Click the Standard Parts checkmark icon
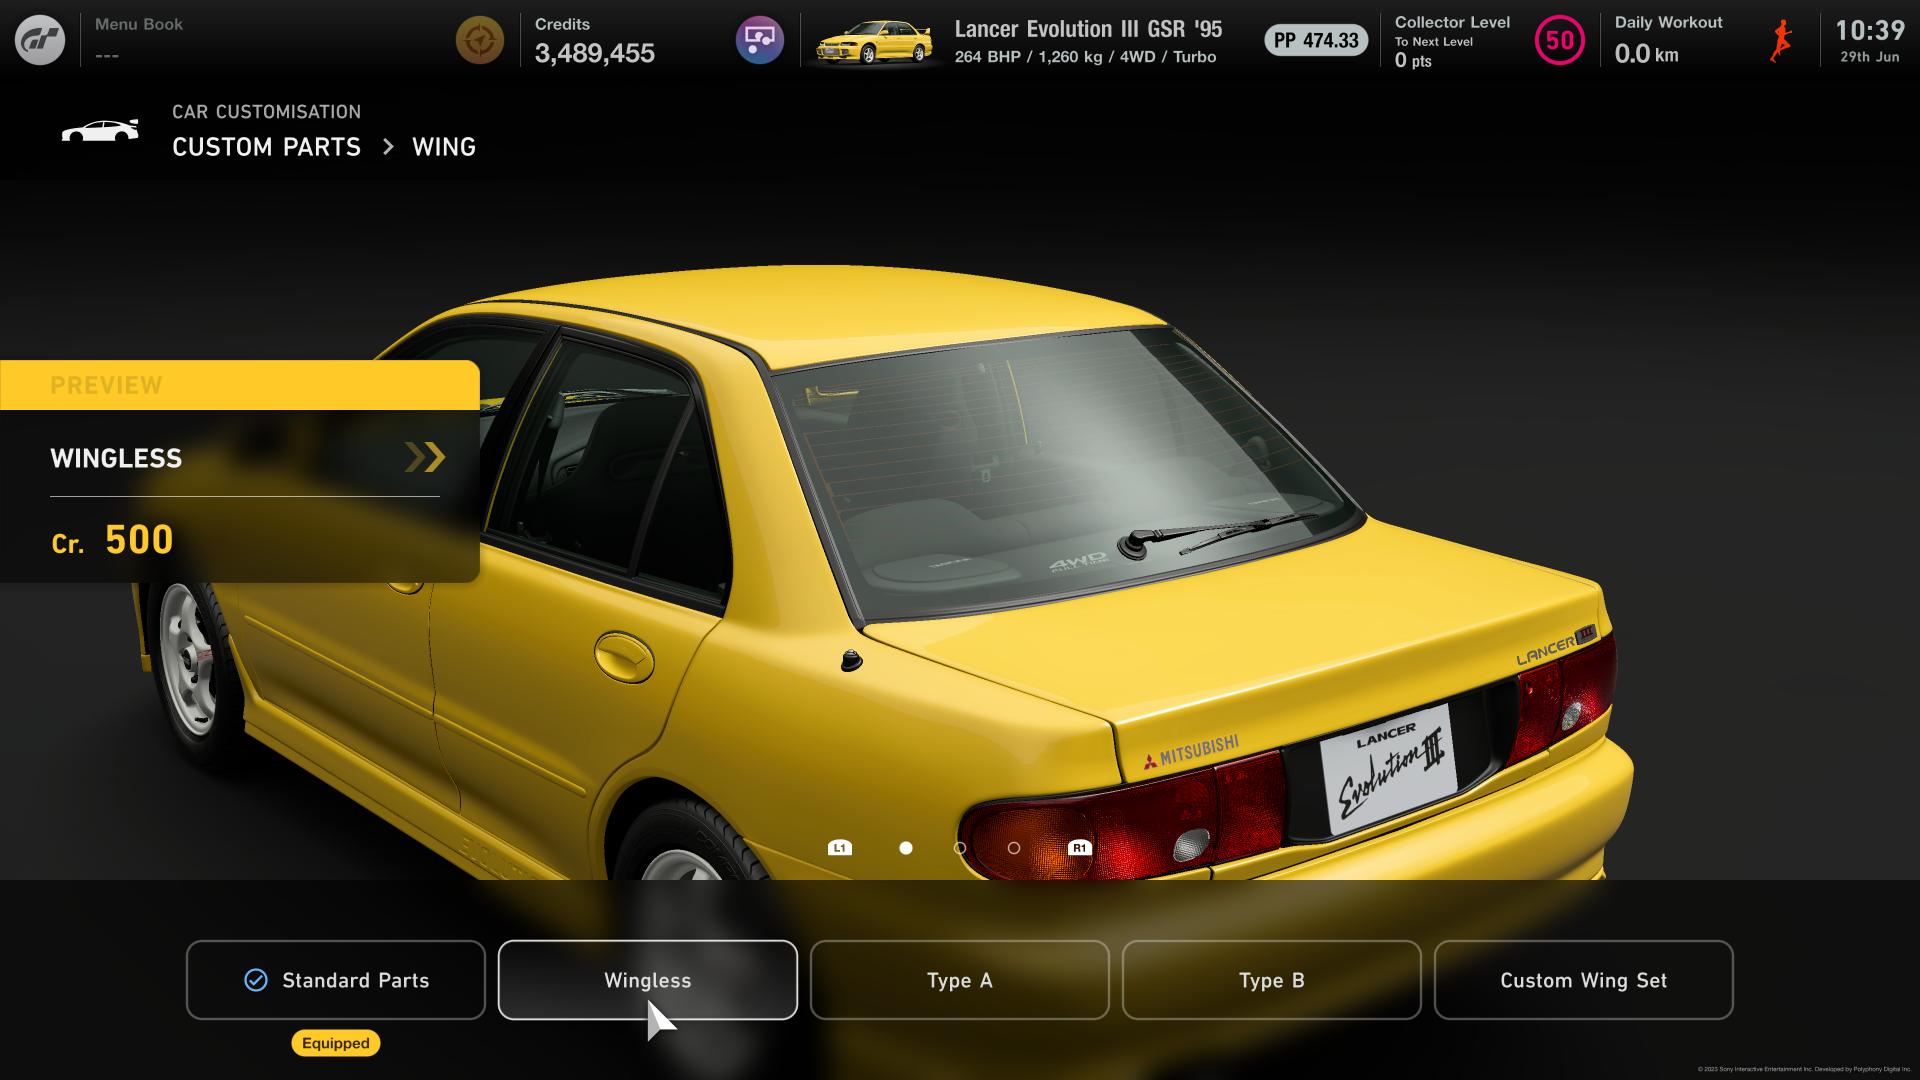1920x1080 pixels. 256,980
